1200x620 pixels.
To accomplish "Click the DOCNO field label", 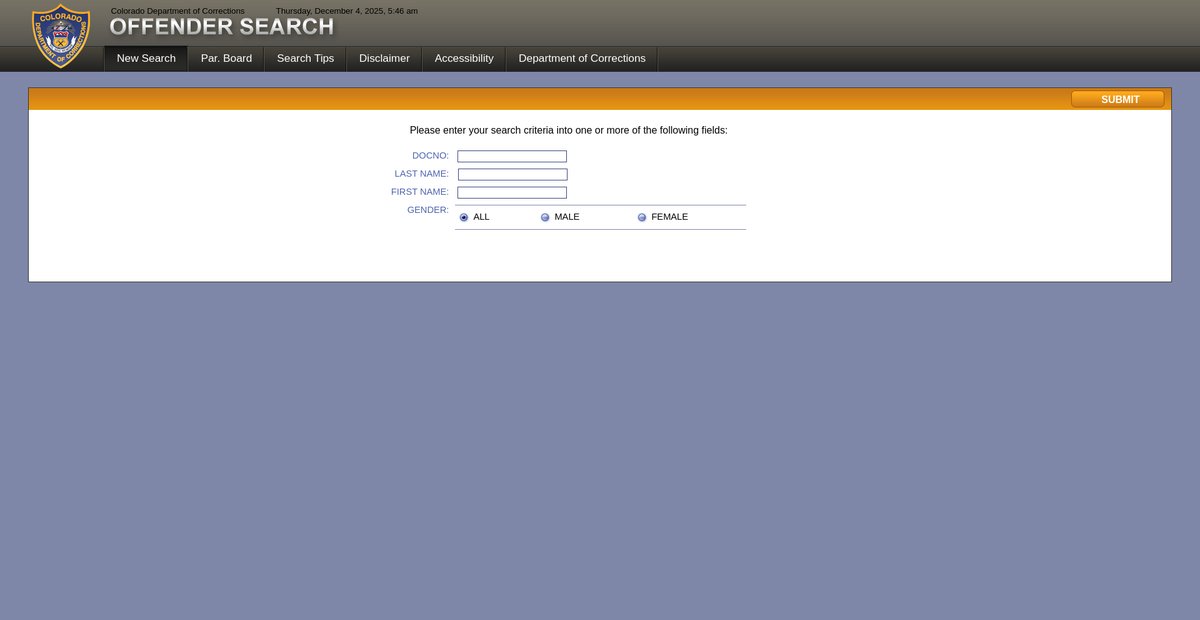I will tap(430, 156).
